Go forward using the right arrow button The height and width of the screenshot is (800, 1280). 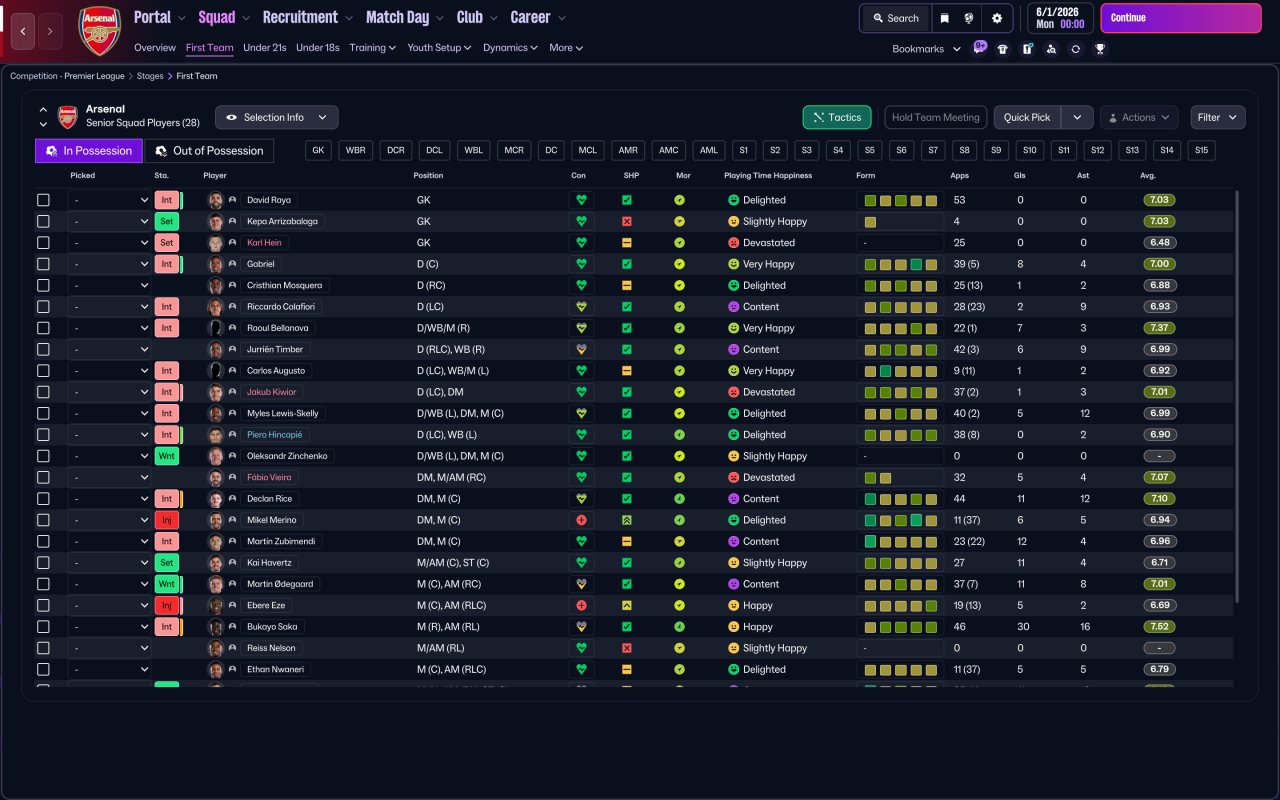[50, 31]
